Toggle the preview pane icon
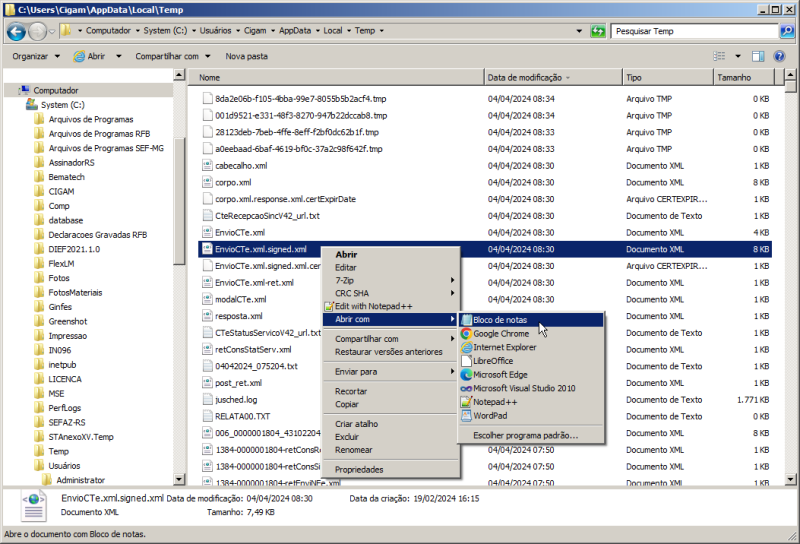The height and width of the screenshot is (544, 800). coord(758,56)
